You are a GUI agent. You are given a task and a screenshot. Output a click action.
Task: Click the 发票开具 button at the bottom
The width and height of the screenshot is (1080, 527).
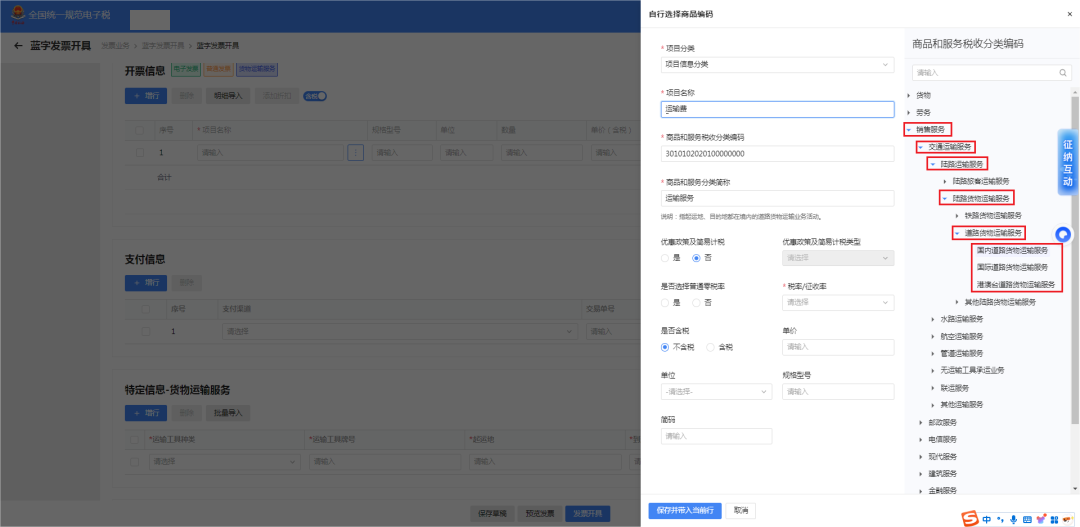pos(588,513)
